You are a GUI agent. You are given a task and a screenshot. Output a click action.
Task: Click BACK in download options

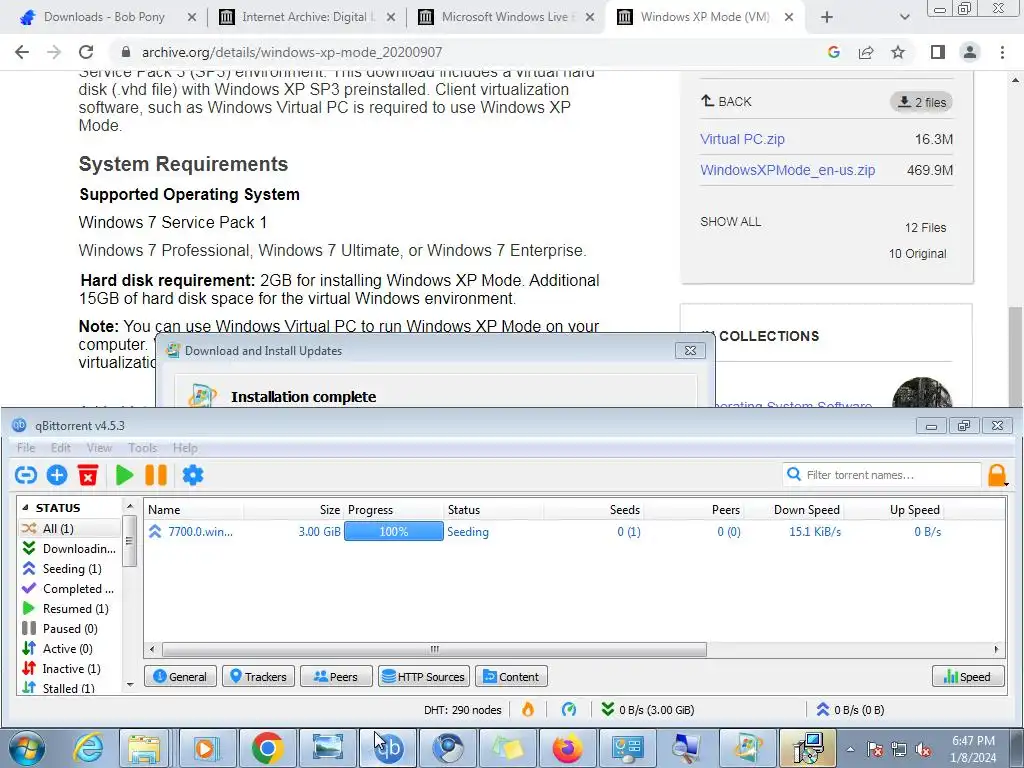726,101
